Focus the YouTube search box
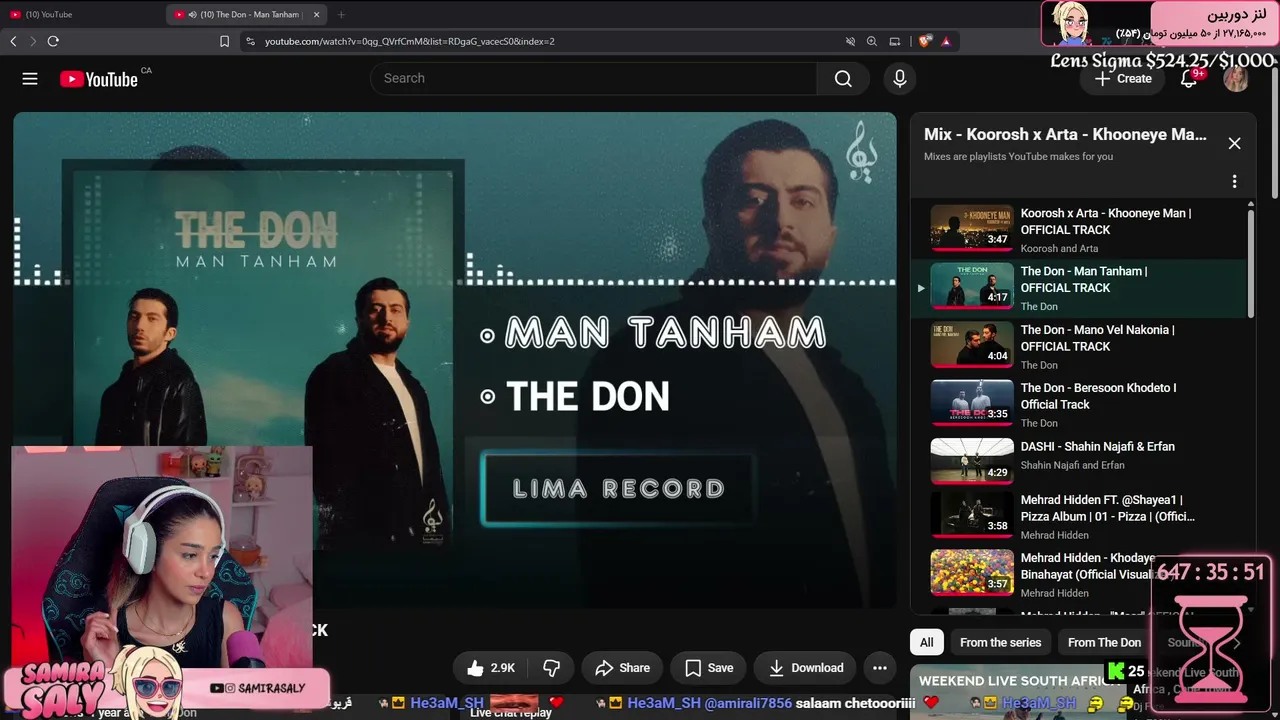The width and height of the screenshot is (1280, 720). tap(593, 79)
